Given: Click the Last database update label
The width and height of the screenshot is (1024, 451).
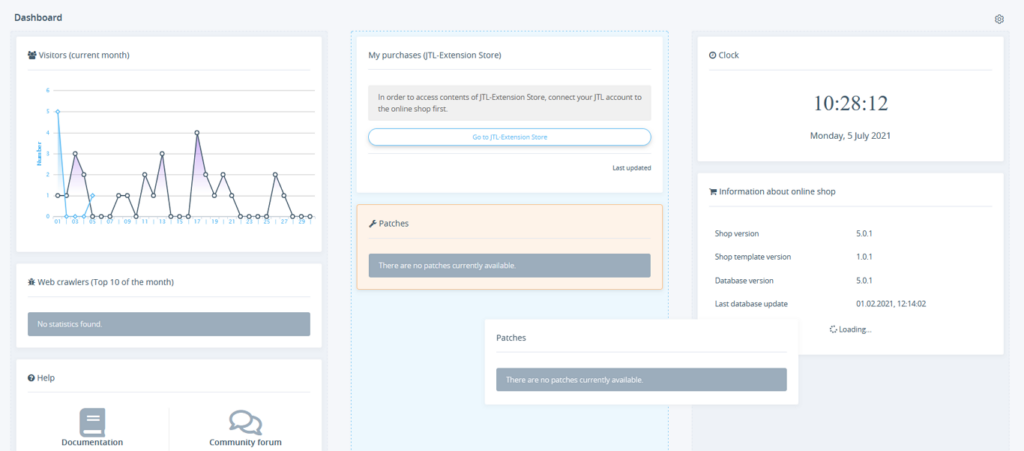Looking at the screenshot, I should (751, 304).
